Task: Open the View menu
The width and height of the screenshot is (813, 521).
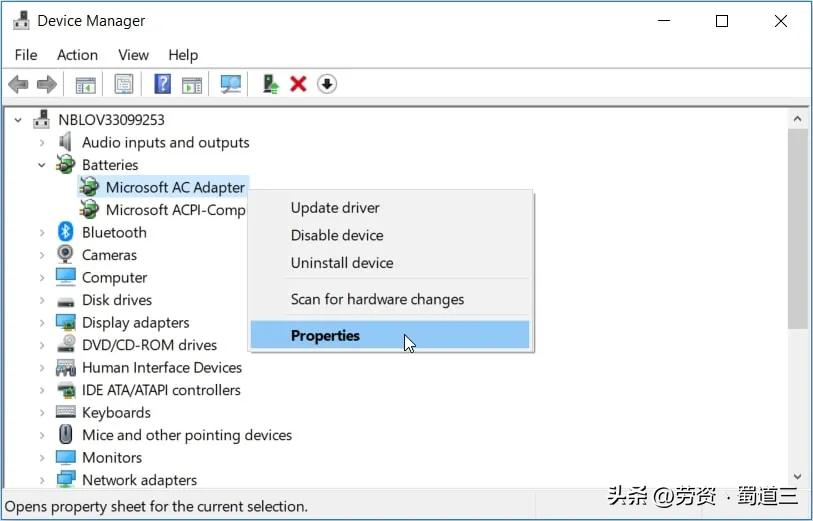Action: [x=133, y=55]
